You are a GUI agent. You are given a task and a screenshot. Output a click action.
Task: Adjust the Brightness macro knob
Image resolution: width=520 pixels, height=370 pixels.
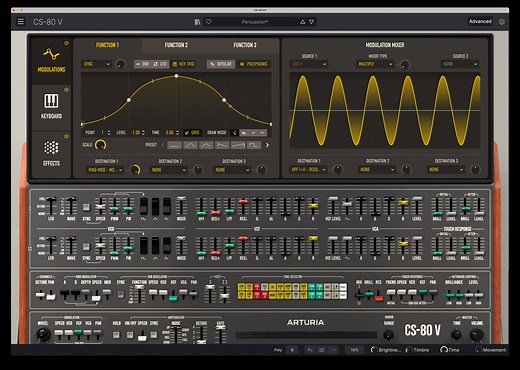point(374,350)
